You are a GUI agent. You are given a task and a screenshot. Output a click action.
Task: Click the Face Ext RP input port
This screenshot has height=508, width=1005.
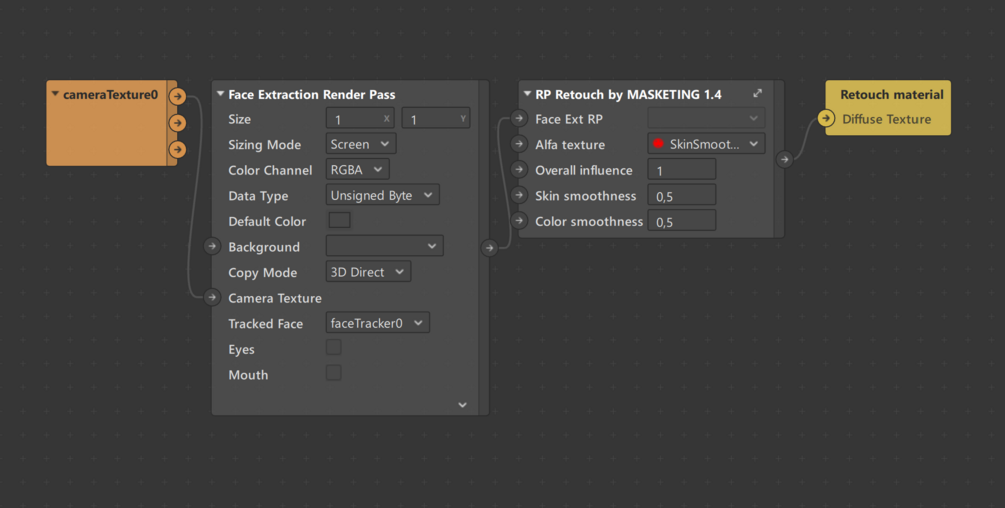518,119
